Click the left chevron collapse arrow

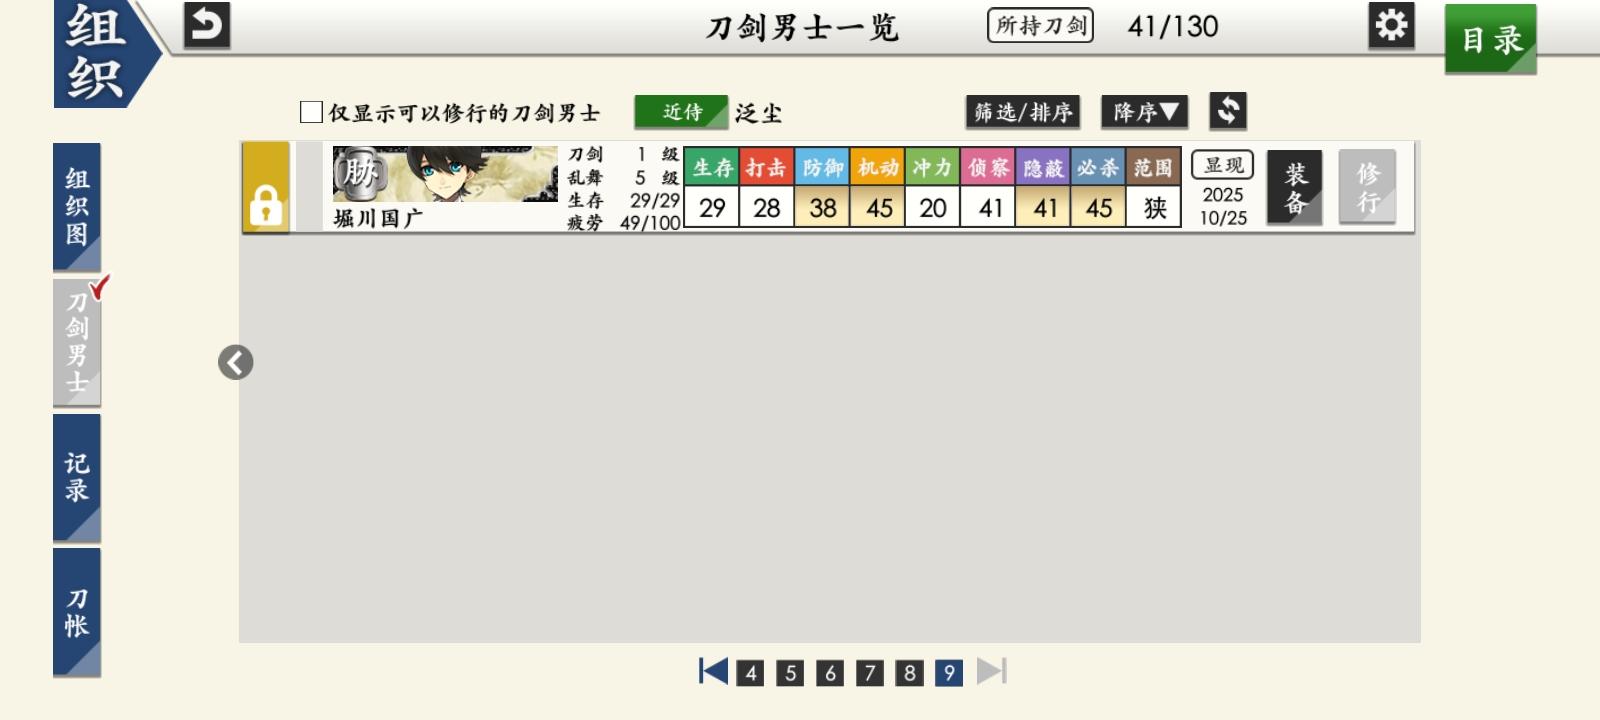(236, 362)
